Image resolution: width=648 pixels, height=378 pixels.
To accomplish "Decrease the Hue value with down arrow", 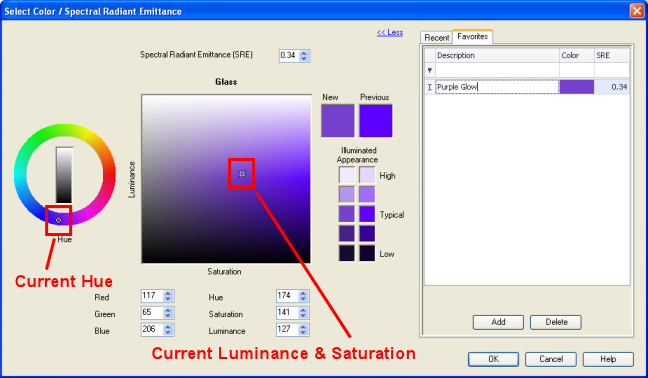I will tap(303, 299).
